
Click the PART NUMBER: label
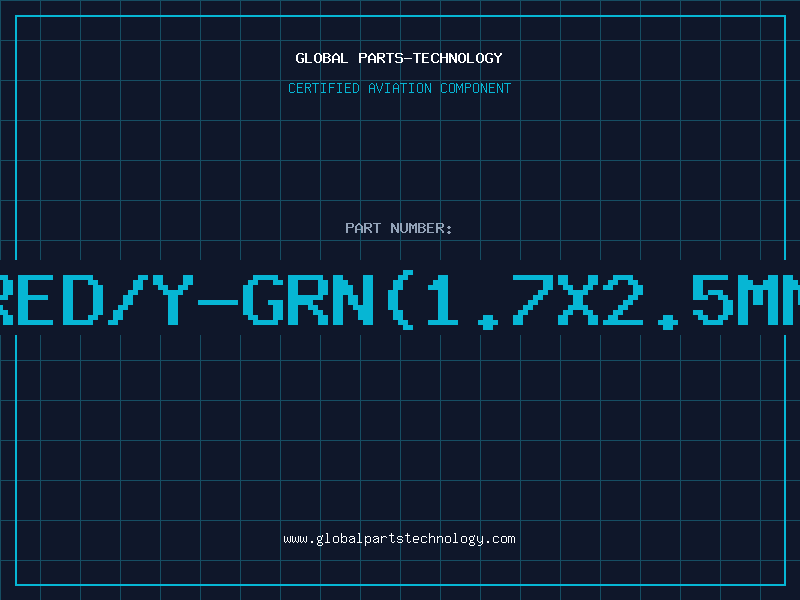point(399,228)
